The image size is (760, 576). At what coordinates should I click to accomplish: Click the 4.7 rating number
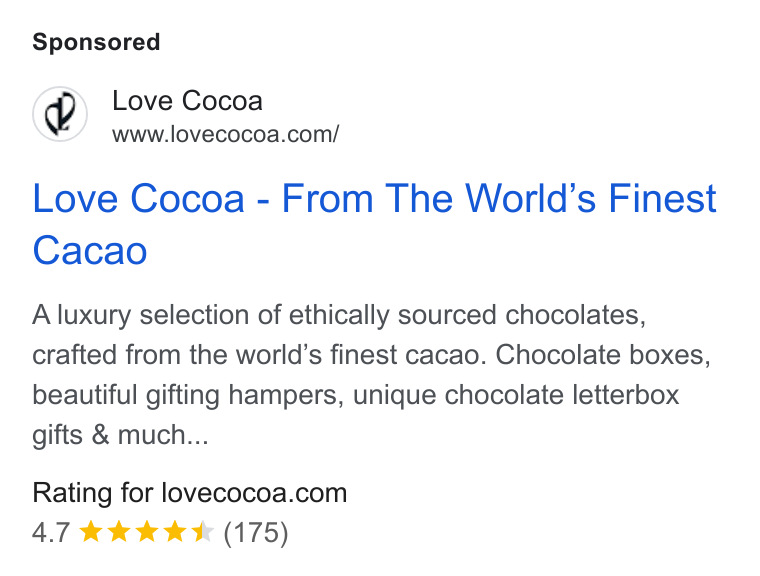click(x=51, y=532)
